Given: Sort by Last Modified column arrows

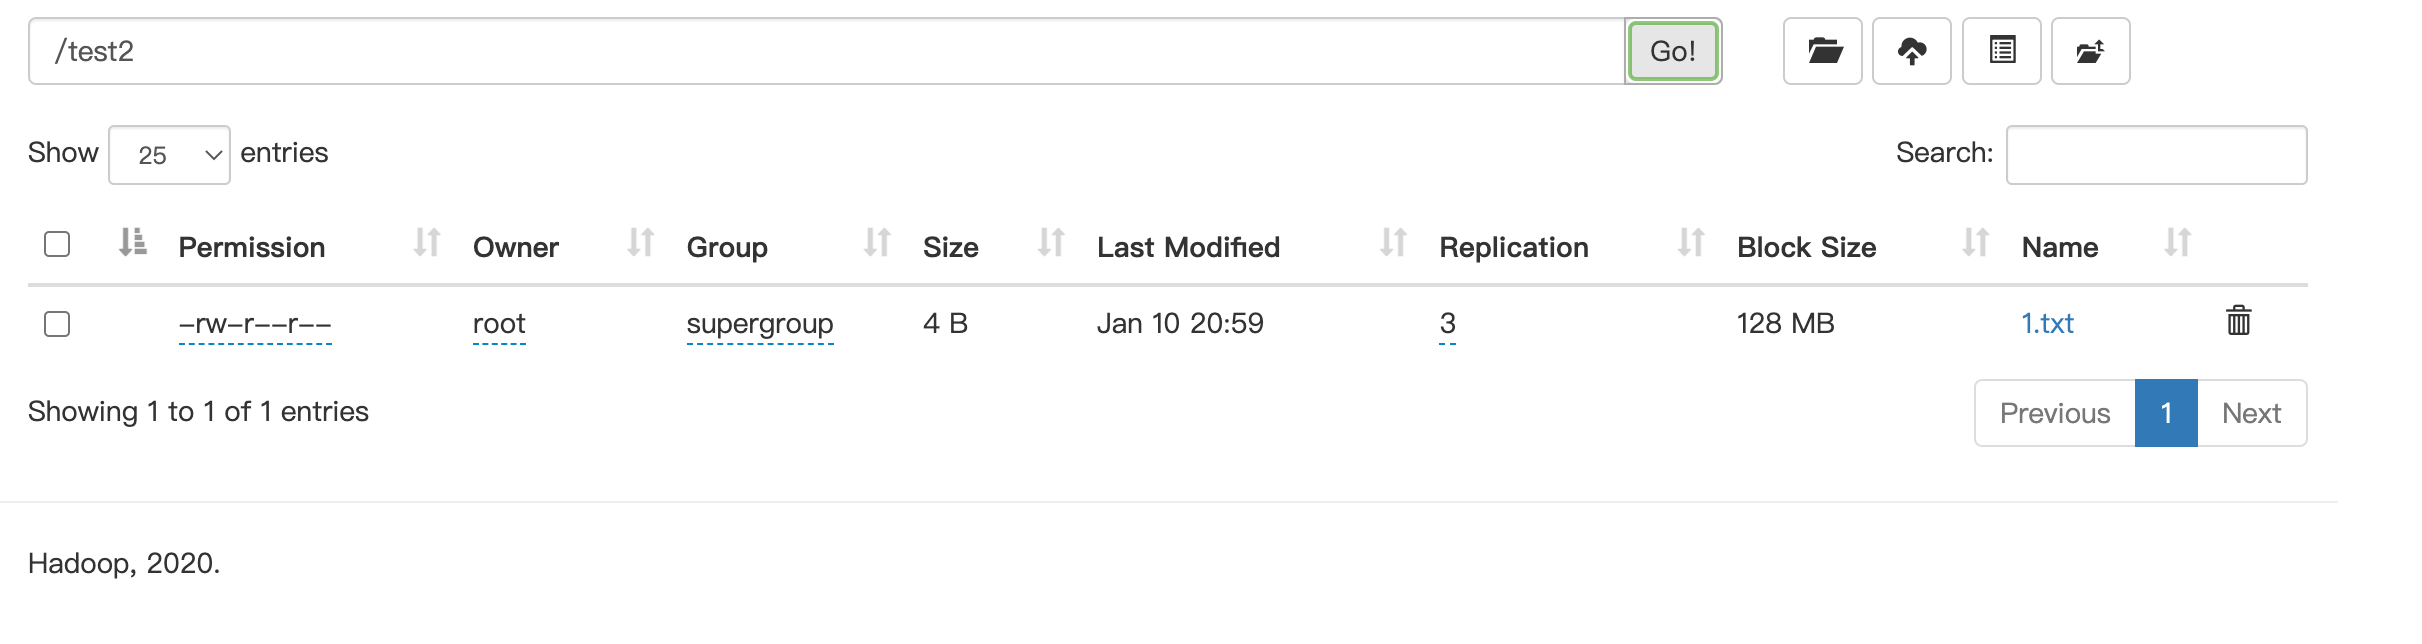Looking at the screenshot, I should pyautogui.click(x=1393, y=243).
